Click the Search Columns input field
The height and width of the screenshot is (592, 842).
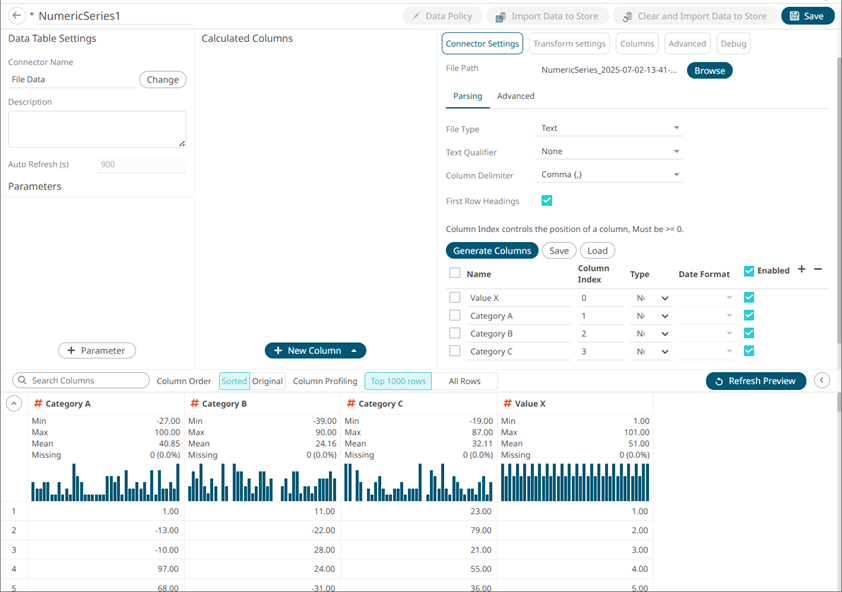82,381
